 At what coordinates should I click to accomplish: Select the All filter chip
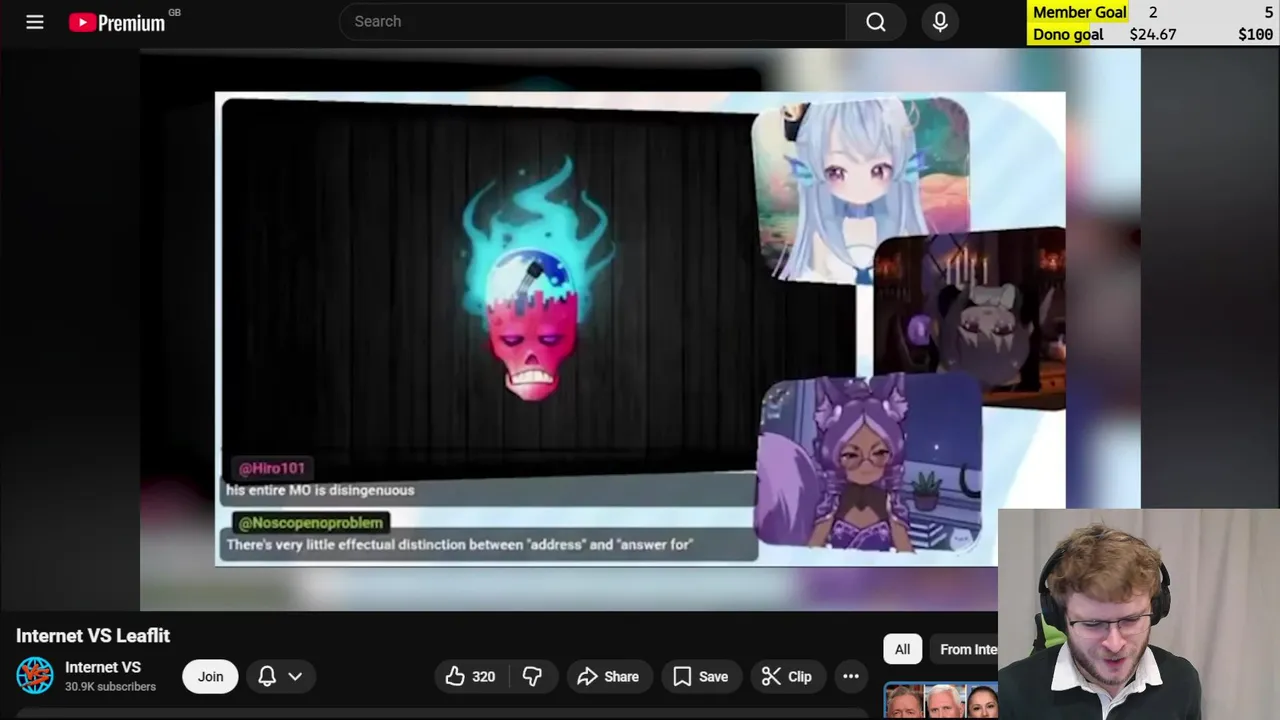click(x=902, y=649)
